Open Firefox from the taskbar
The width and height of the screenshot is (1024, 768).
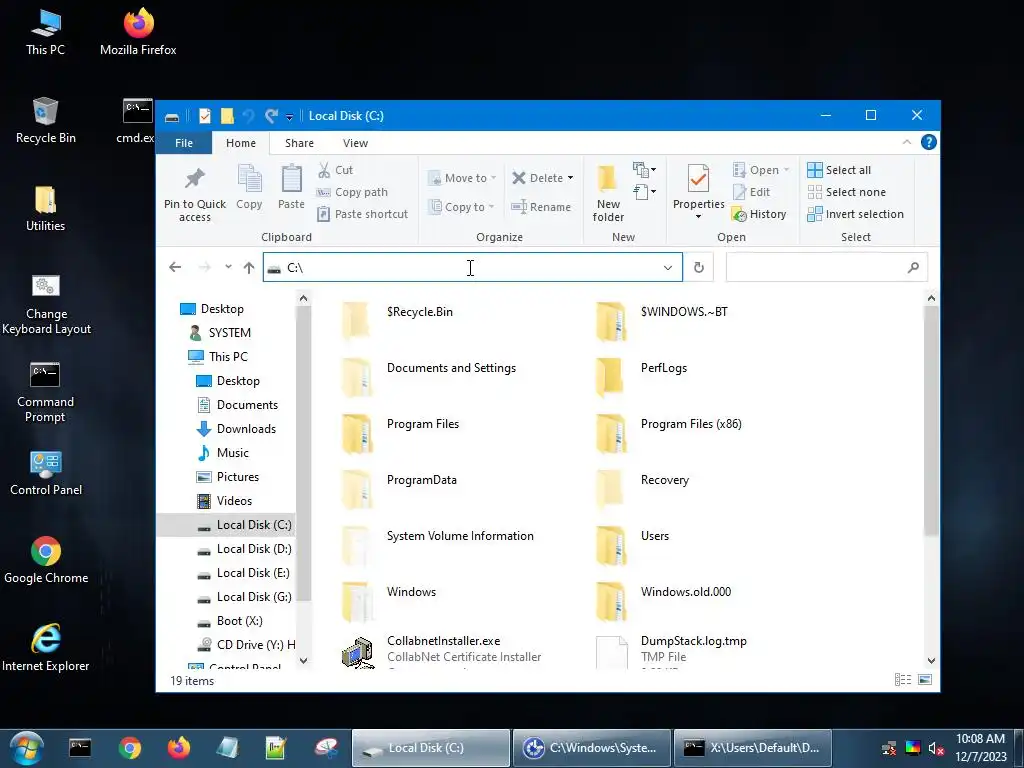click(x=179, y=748)
